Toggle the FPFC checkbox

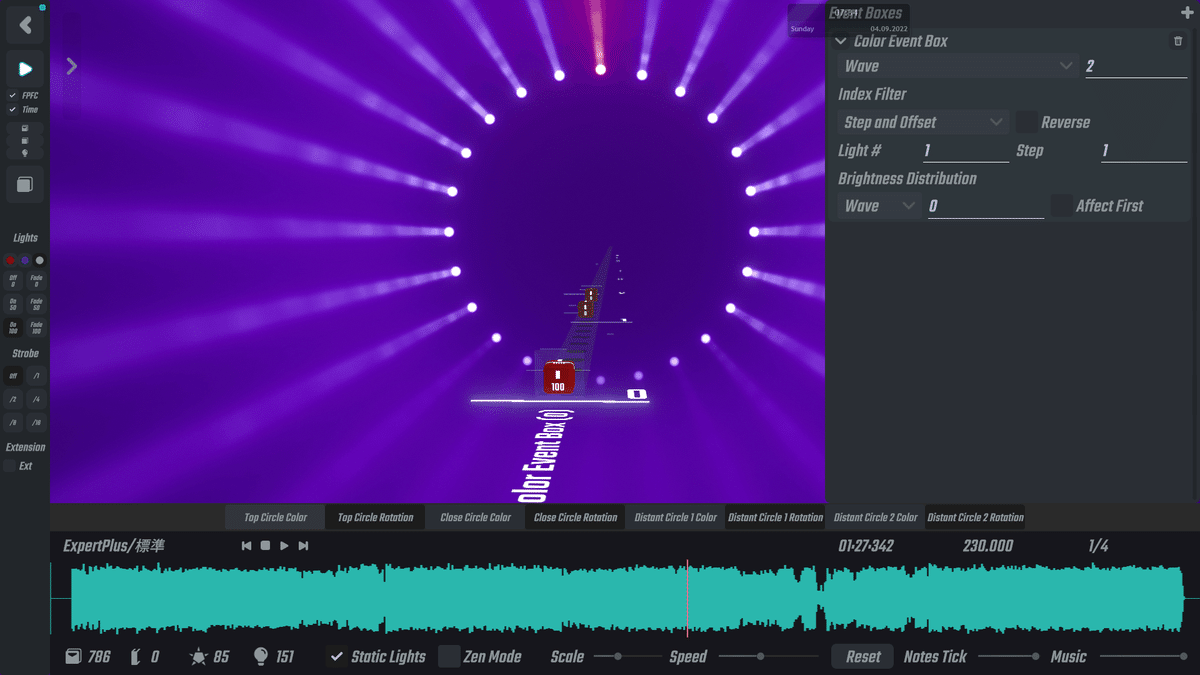point(13,96)
